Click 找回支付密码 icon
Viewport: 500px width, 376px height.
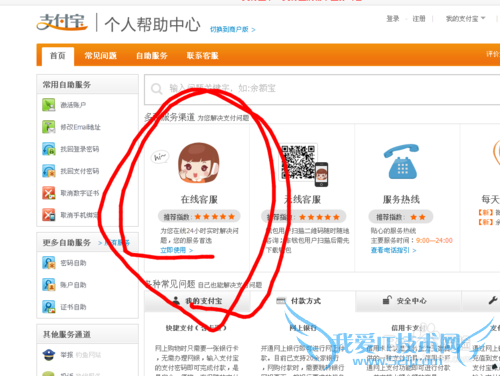coord(49,171)
